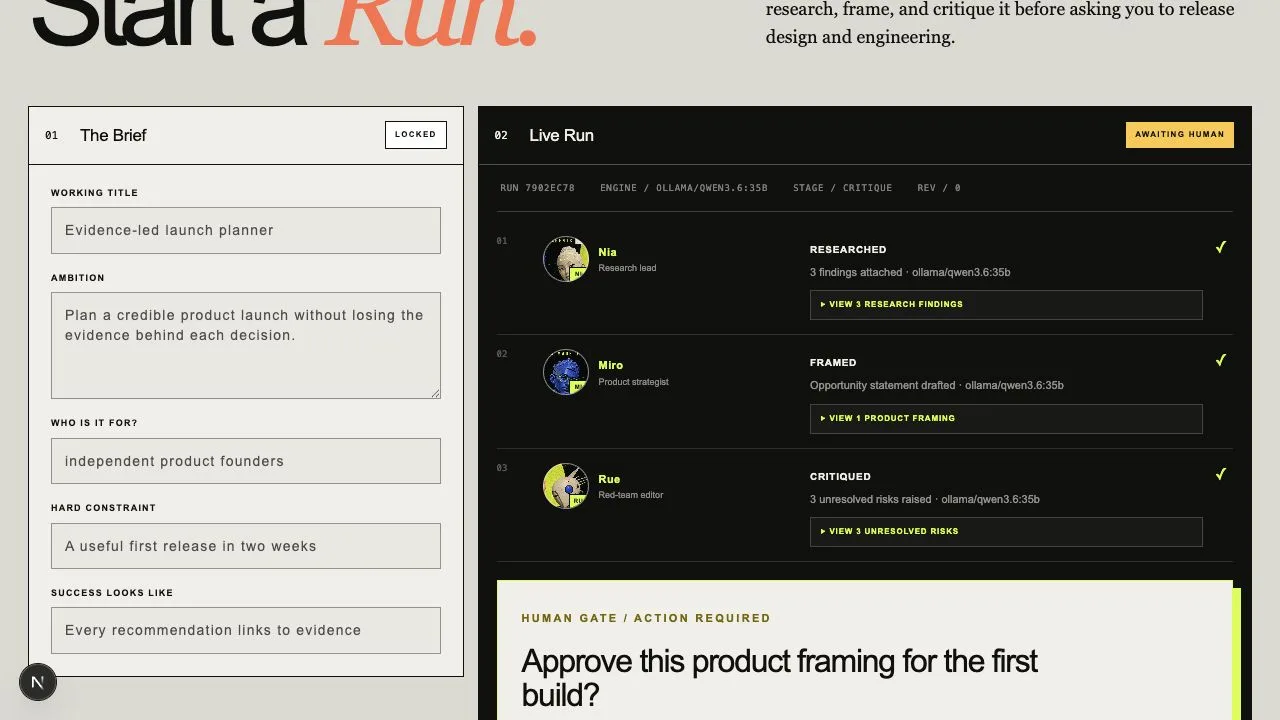The width and height of the screenshot is (1280, 720).
Task: Click the 'Research lead' role label
Action: [x=627, y=268]
